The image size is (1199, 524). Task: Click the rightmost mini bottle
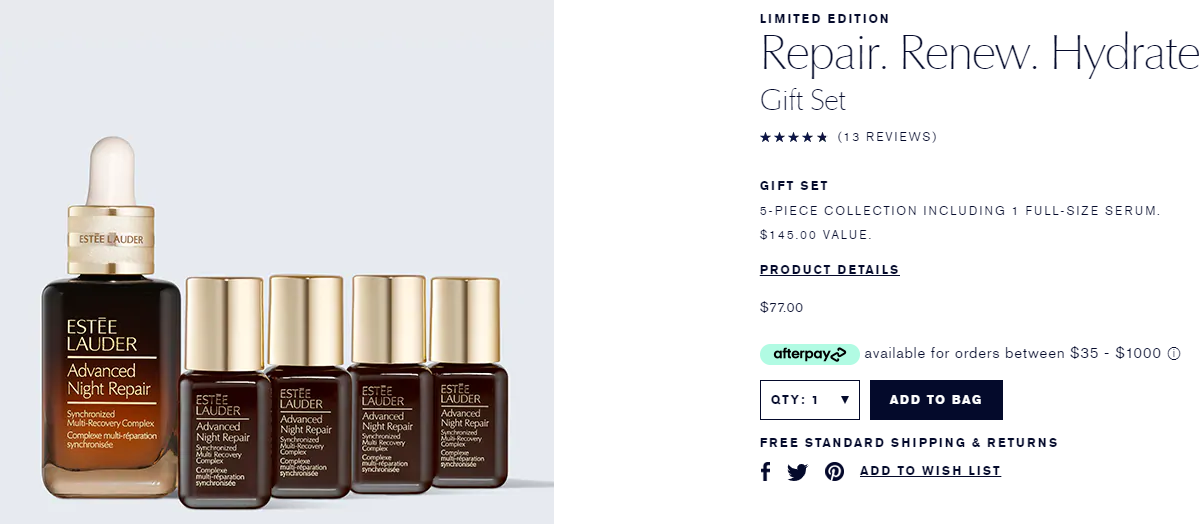pos(468,382)
